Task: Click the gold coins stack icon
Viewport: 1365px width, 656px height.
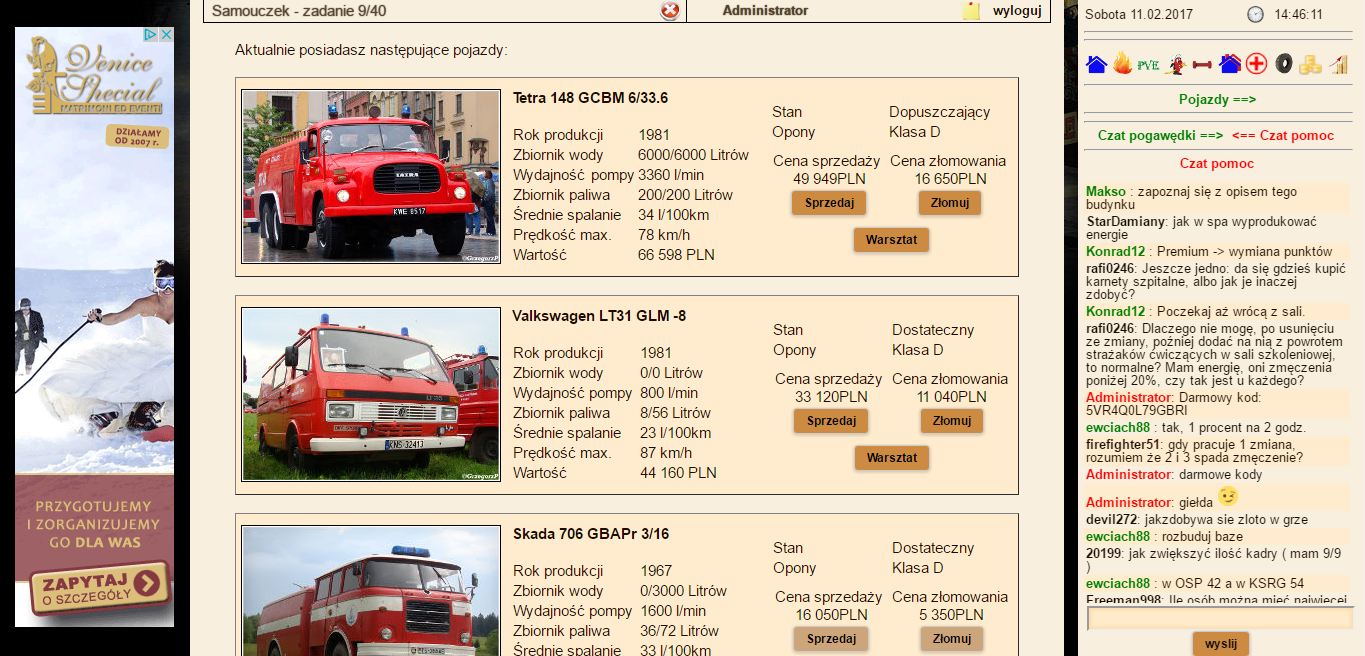Action: (1310, 65)
